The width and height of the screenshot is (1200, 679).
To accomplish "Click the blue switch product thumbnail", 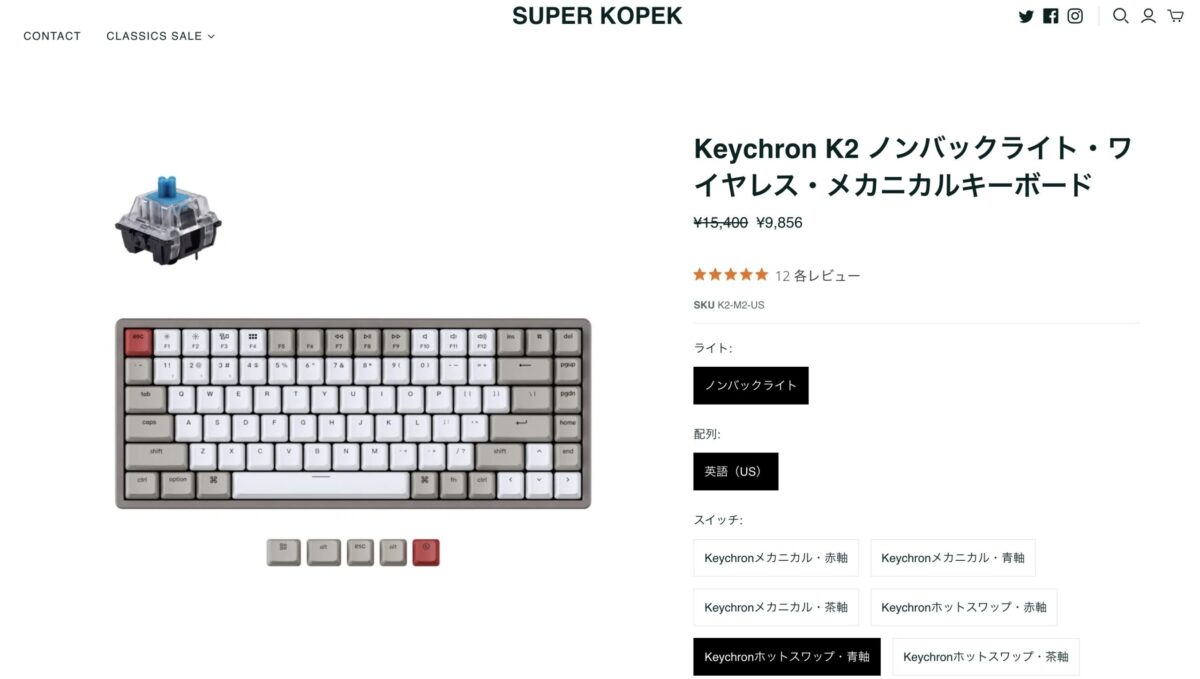I will click(x=167, y=222).
